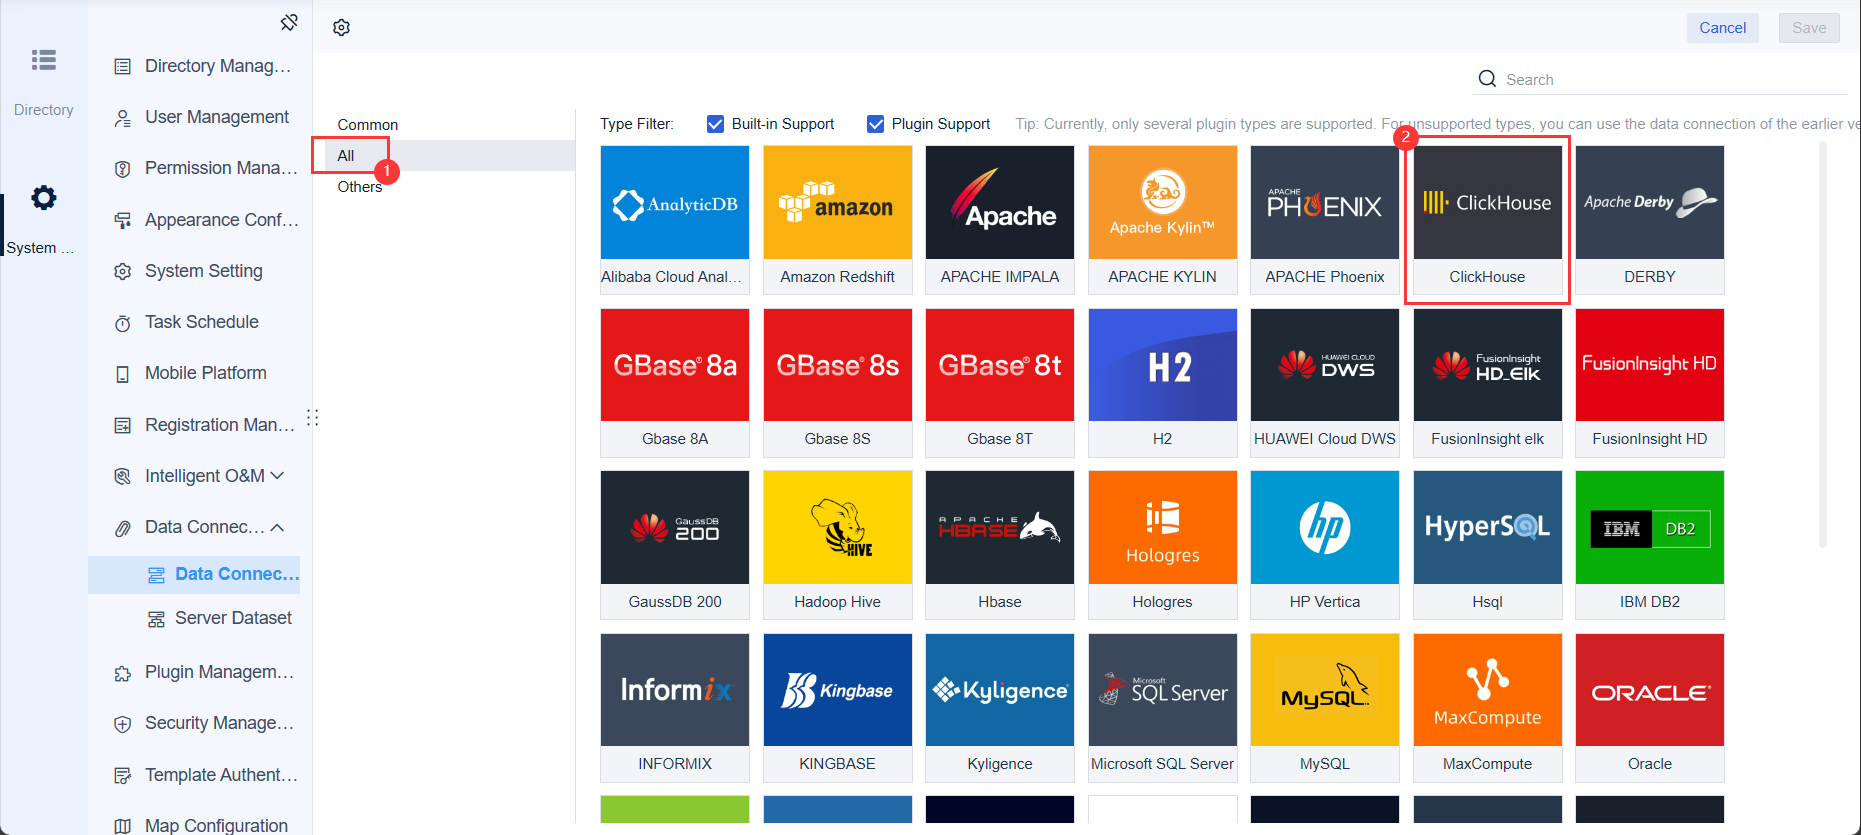Click the Cancel button
This screenshot has width=1861, height=835.
[x=1722, y=28]
